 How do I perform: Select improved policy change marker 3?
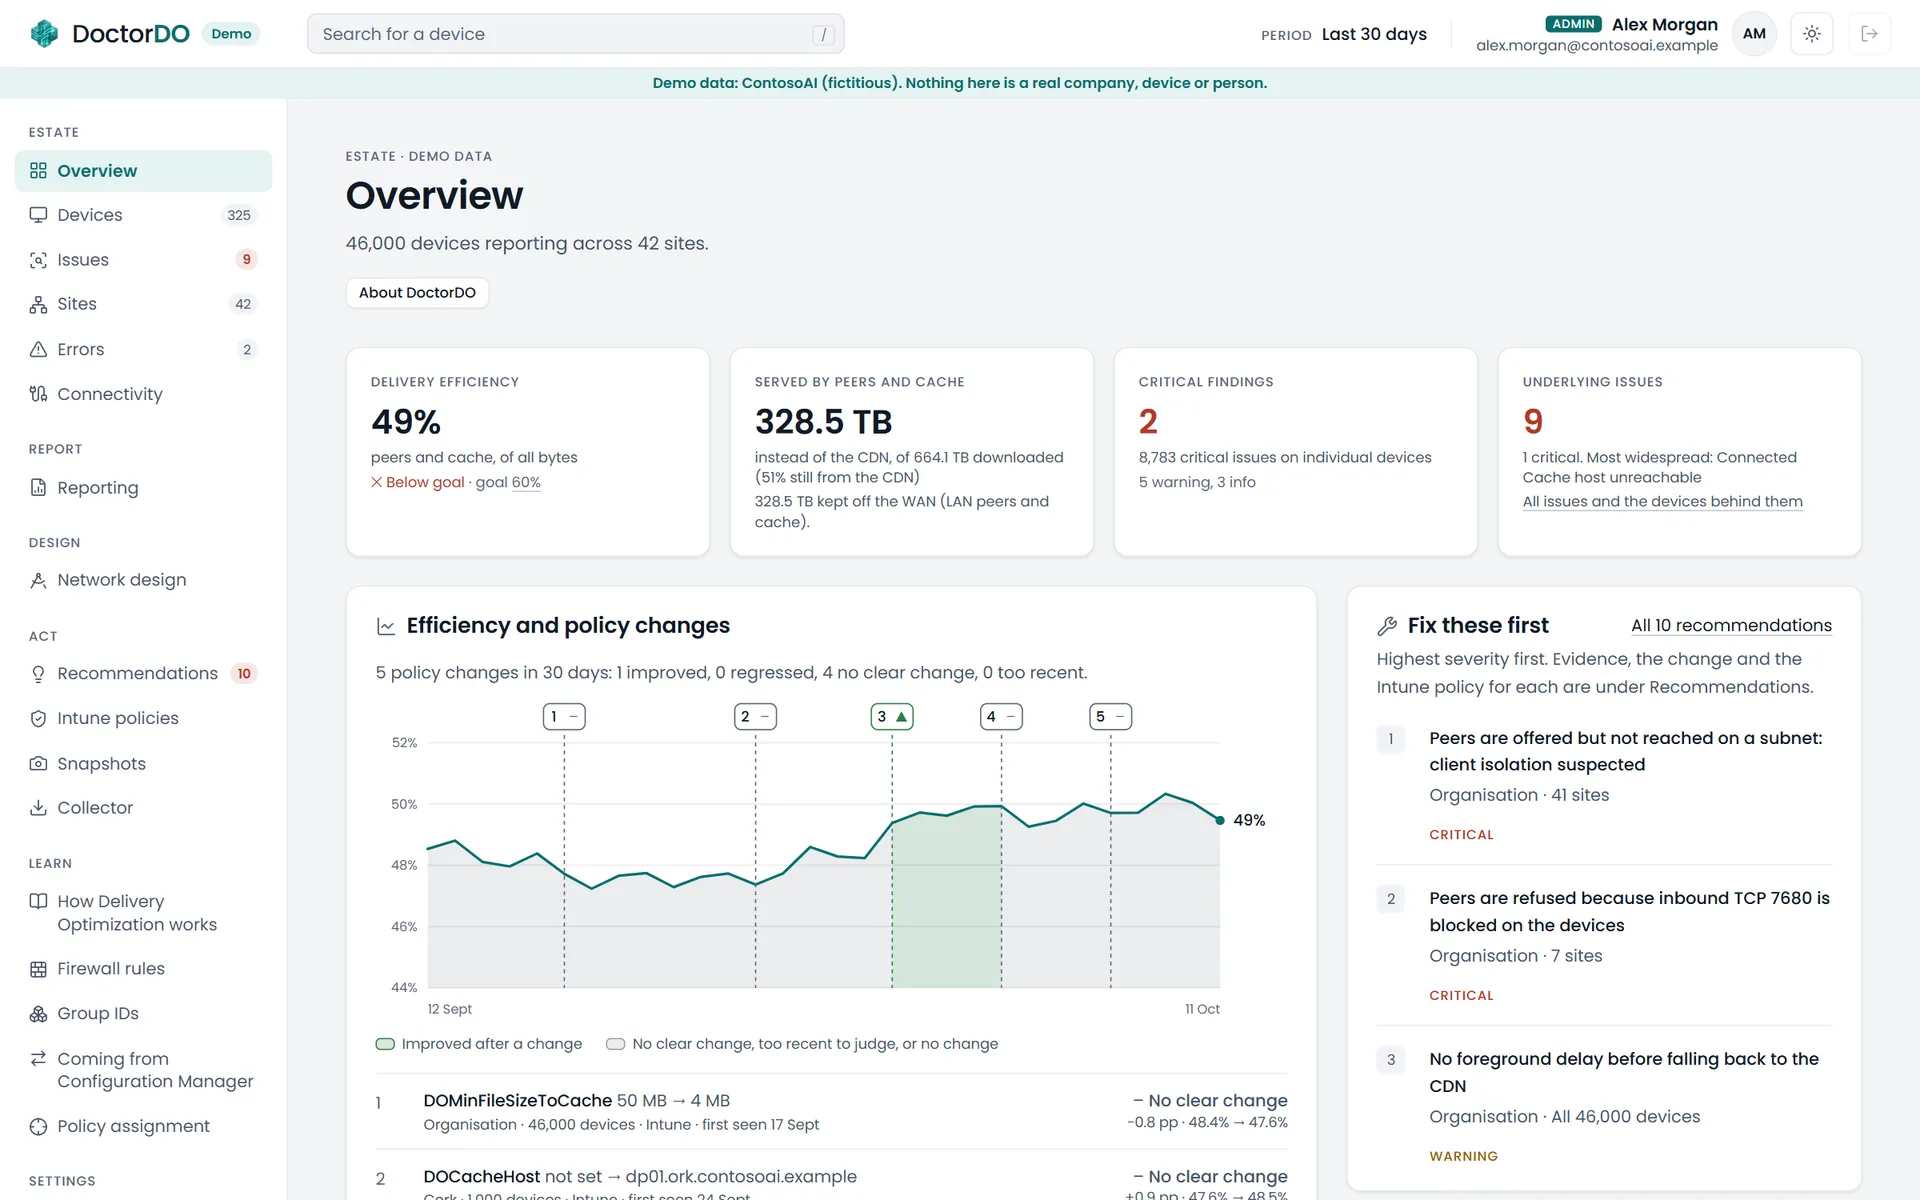coord(892,717)
